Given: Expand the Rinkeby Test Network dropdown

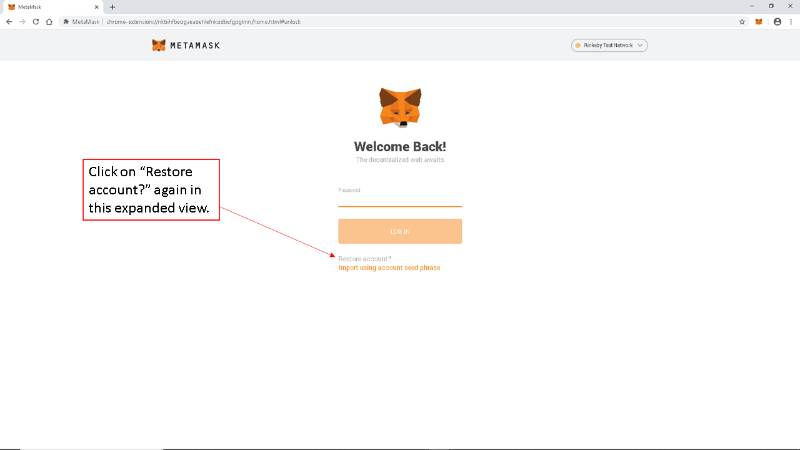Looking at the screenshot, I should (609, 45).
